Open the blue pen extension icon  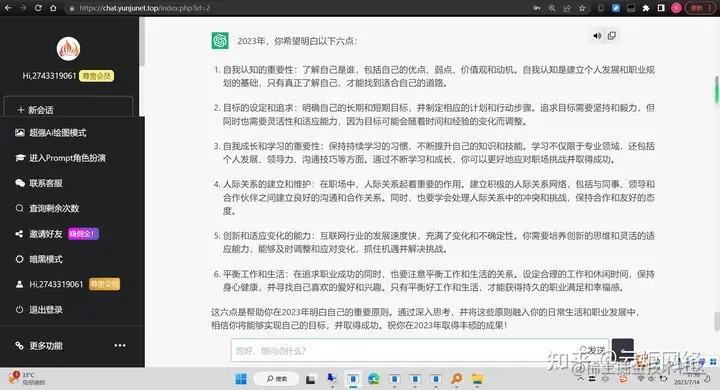coord(616,8)
